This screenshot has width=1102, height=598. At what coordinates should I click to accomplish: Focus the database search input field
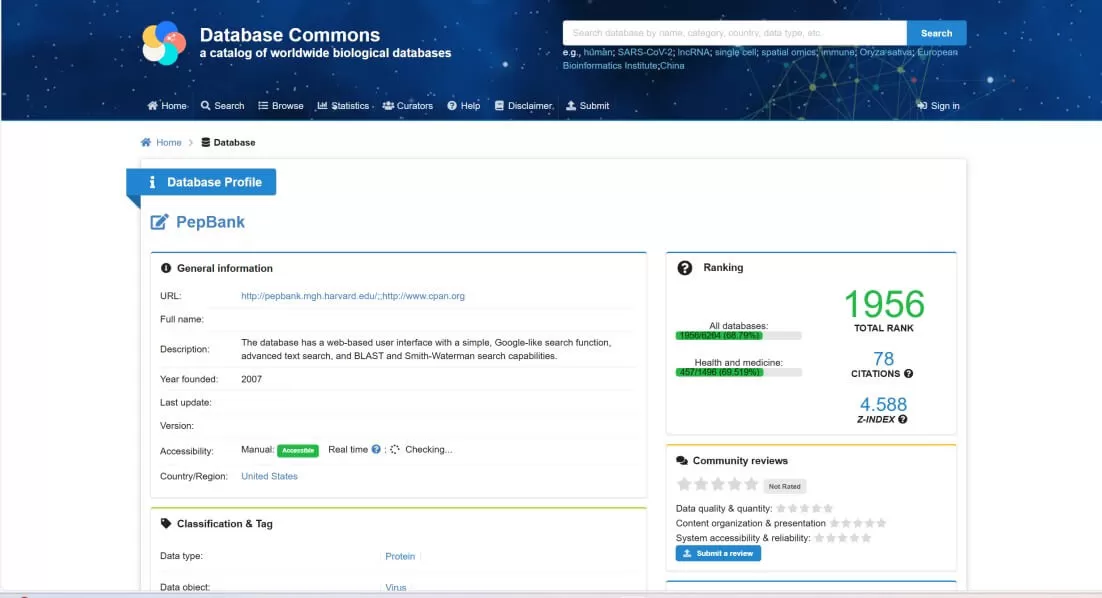[734, 33]
